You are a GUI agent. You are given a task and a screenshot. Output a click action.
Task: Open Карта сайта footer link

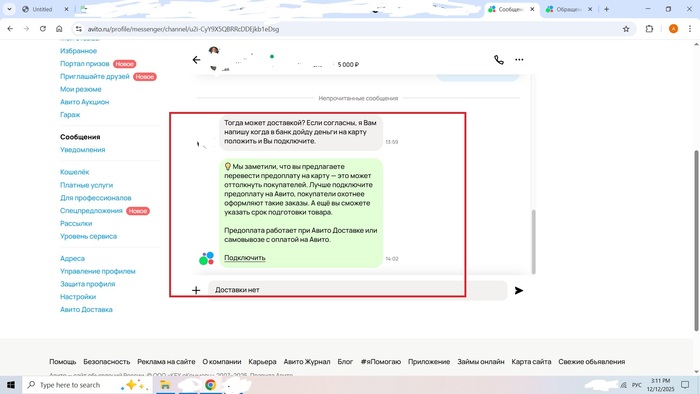pyautogui.click(x=531, y=361)
